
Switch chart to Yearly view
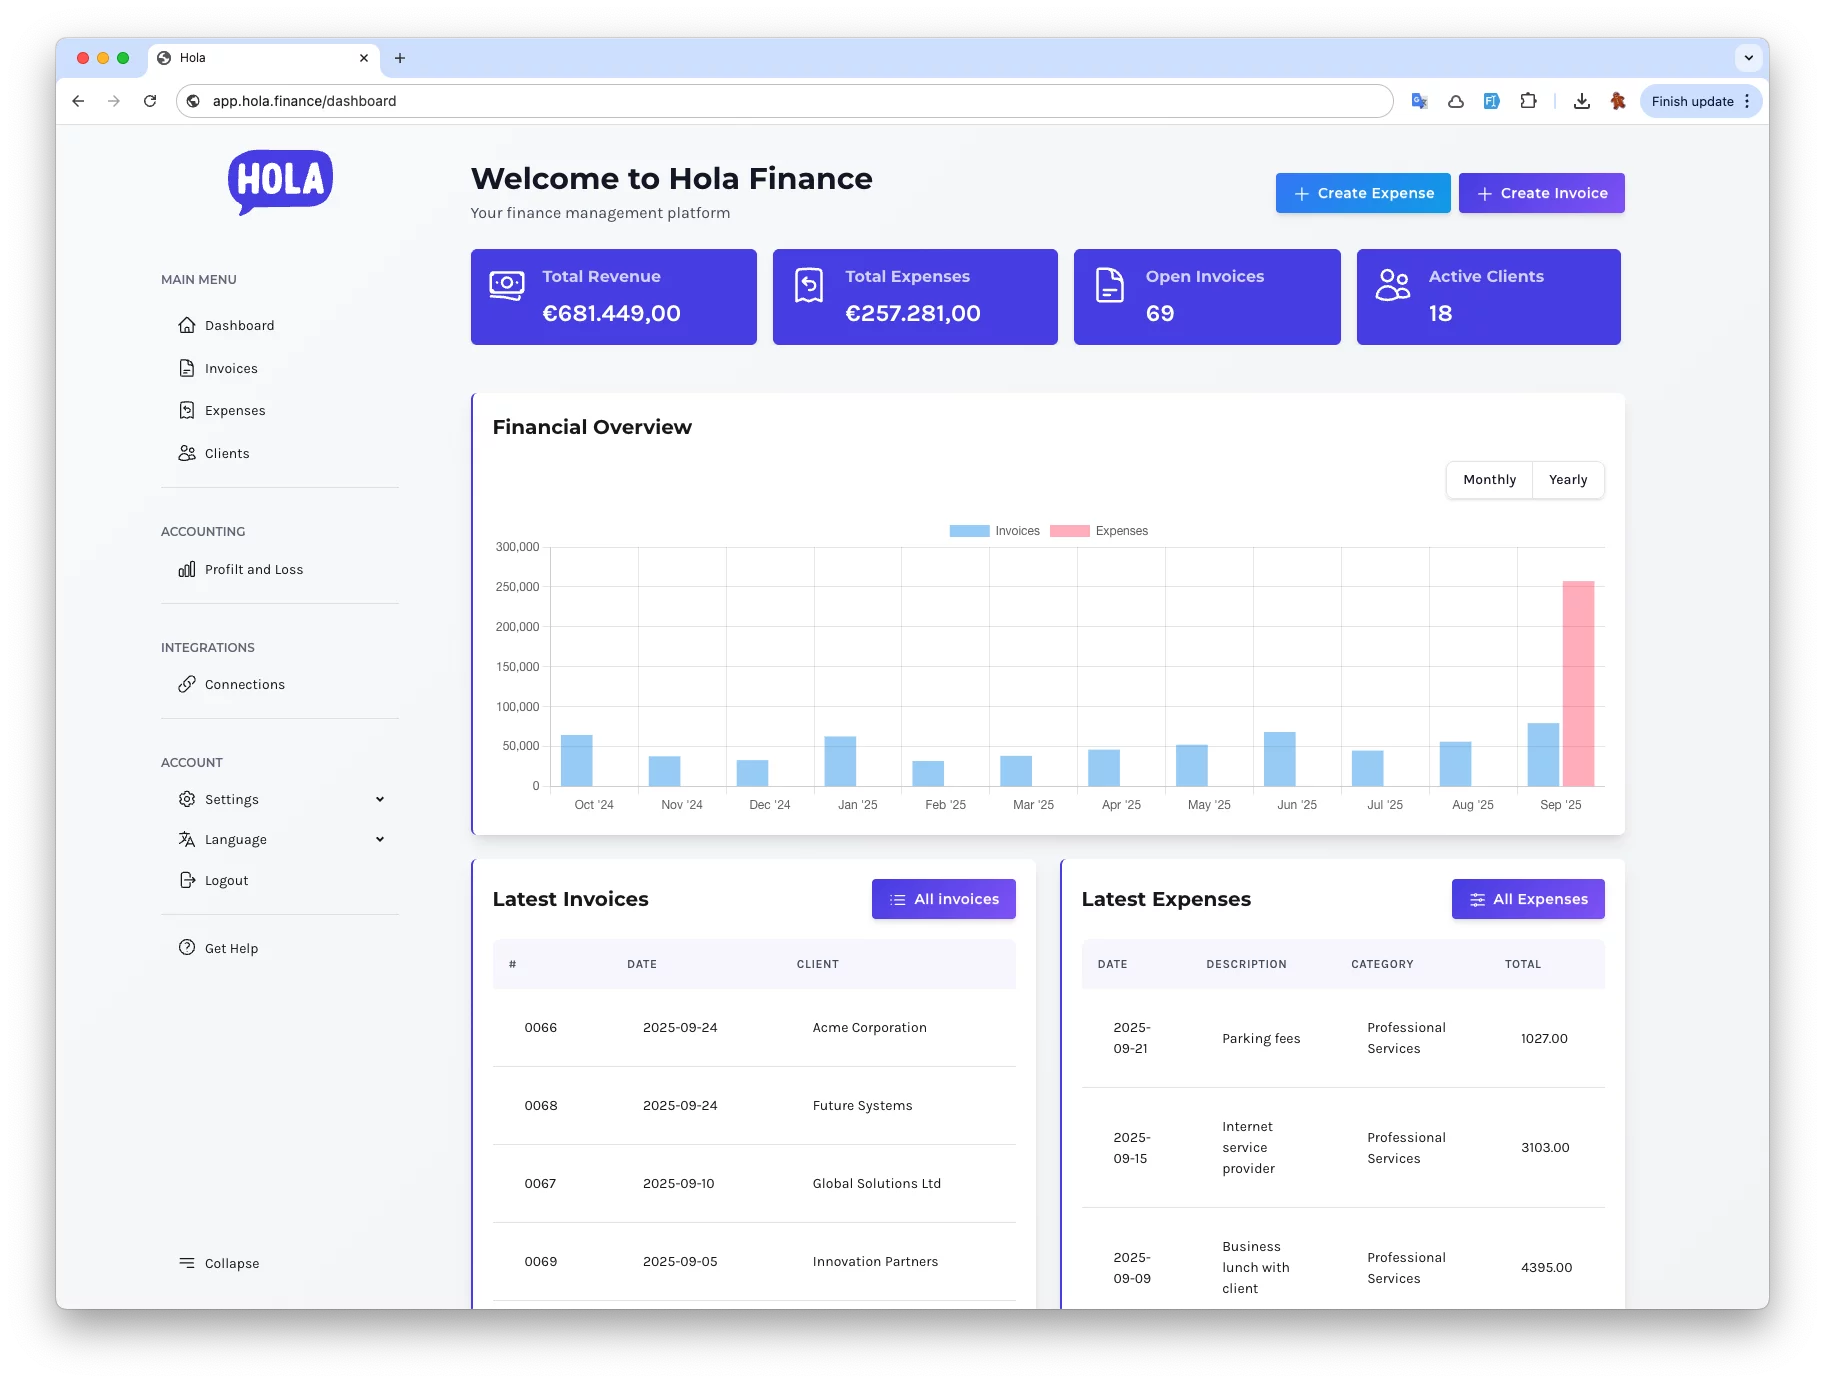point(1567,480)
